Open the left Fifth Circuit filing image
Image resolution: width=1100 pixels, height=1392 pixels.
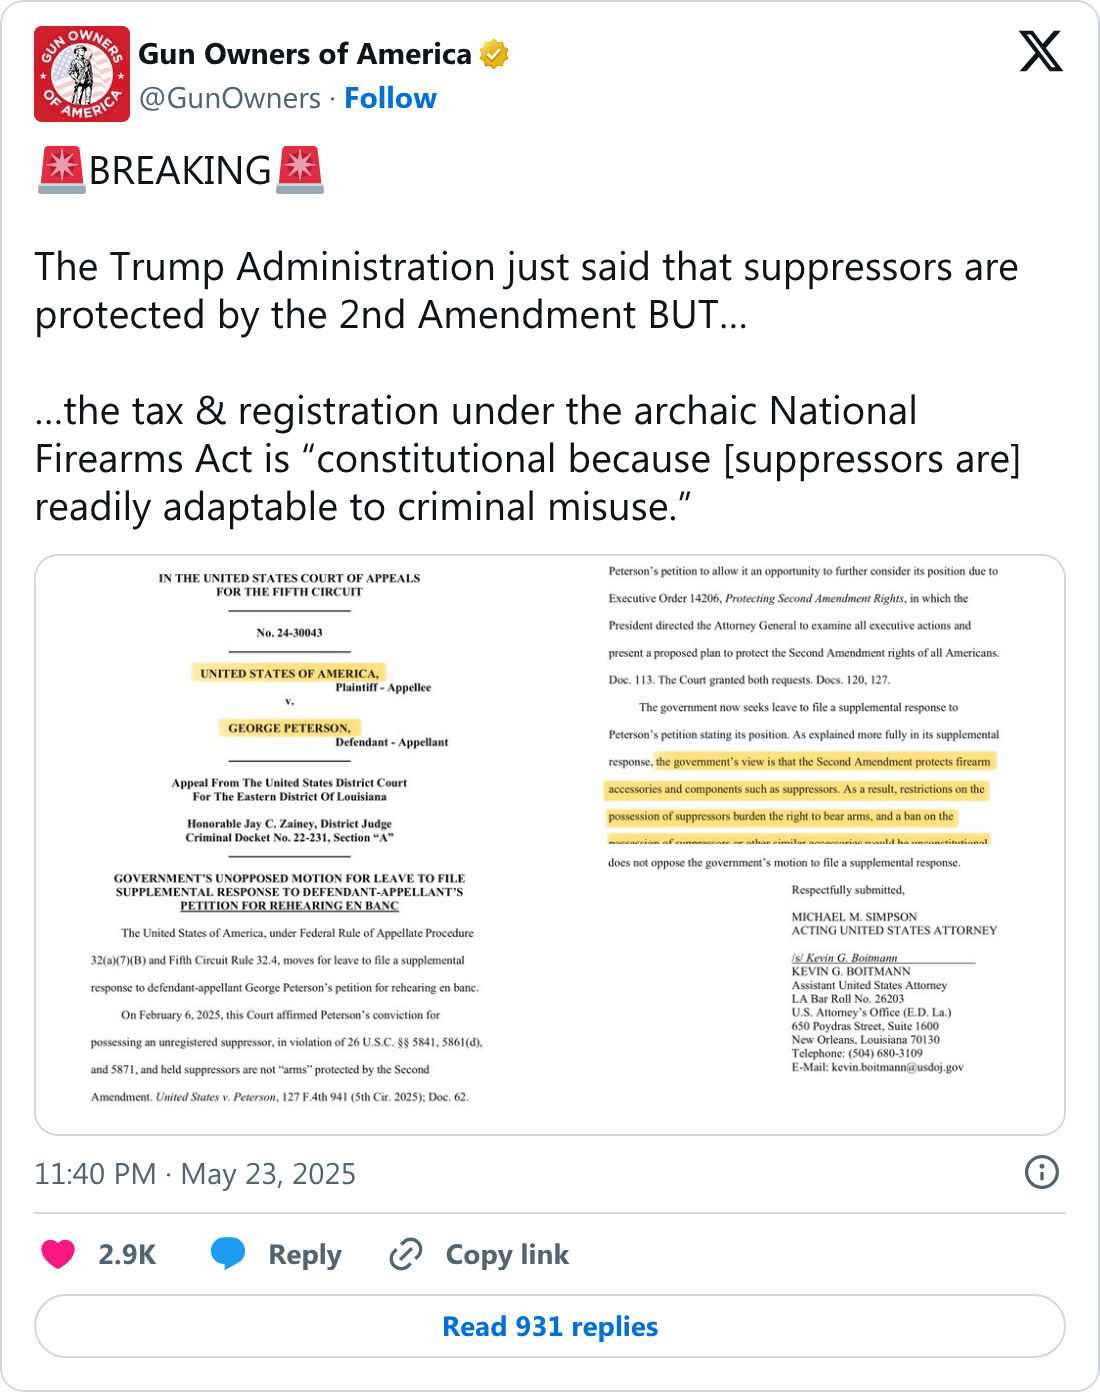coord(290,845)
